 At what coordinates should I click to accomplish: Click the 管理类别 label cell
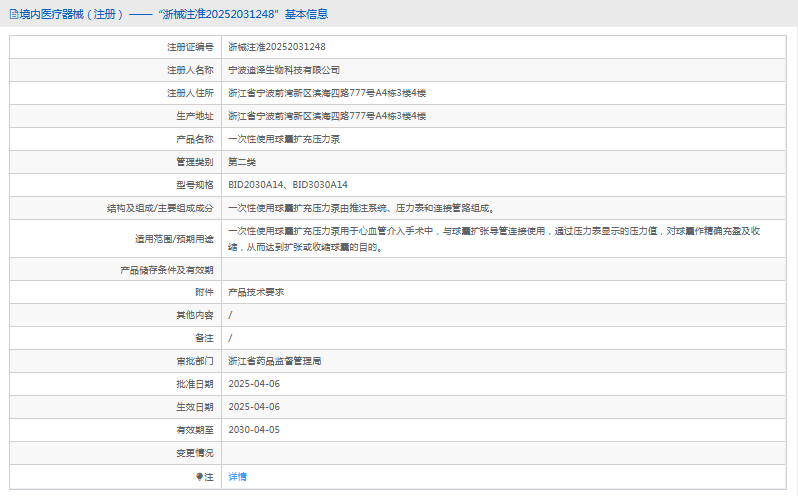coord(116,162)
